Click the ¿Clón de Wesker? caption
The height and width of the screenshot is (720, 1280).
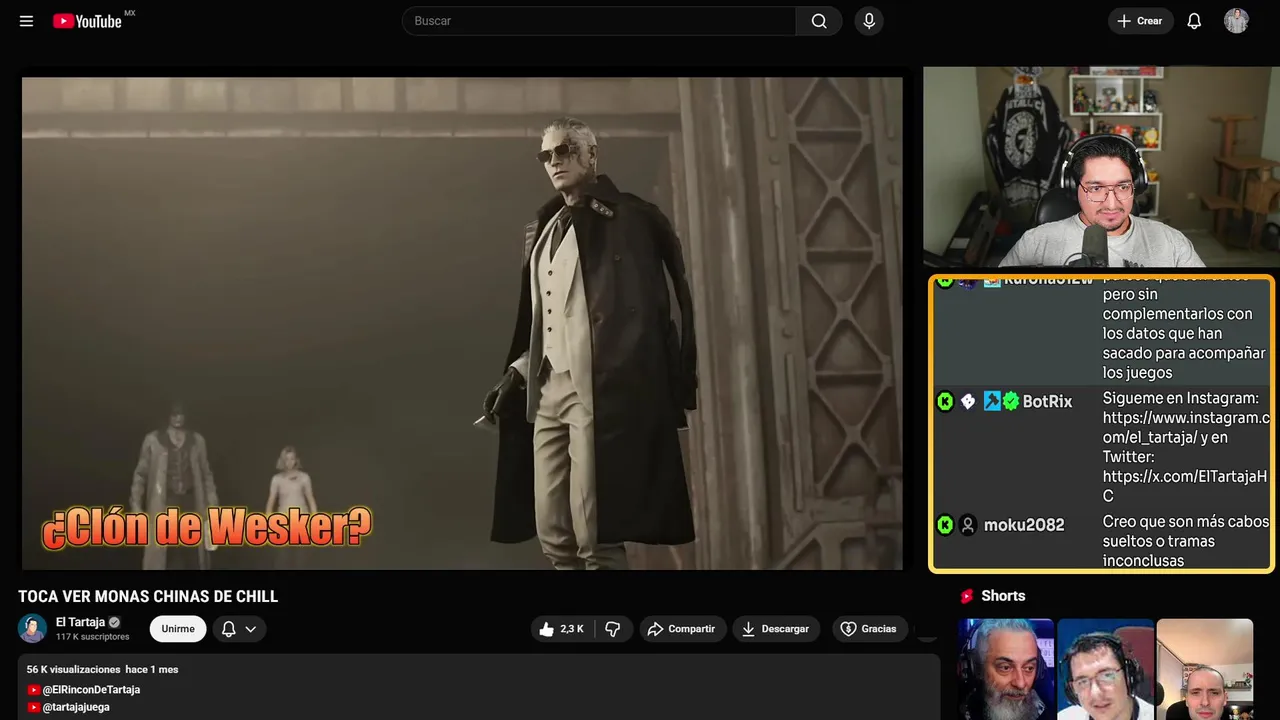pyautogui.click(x=206, y=527)
